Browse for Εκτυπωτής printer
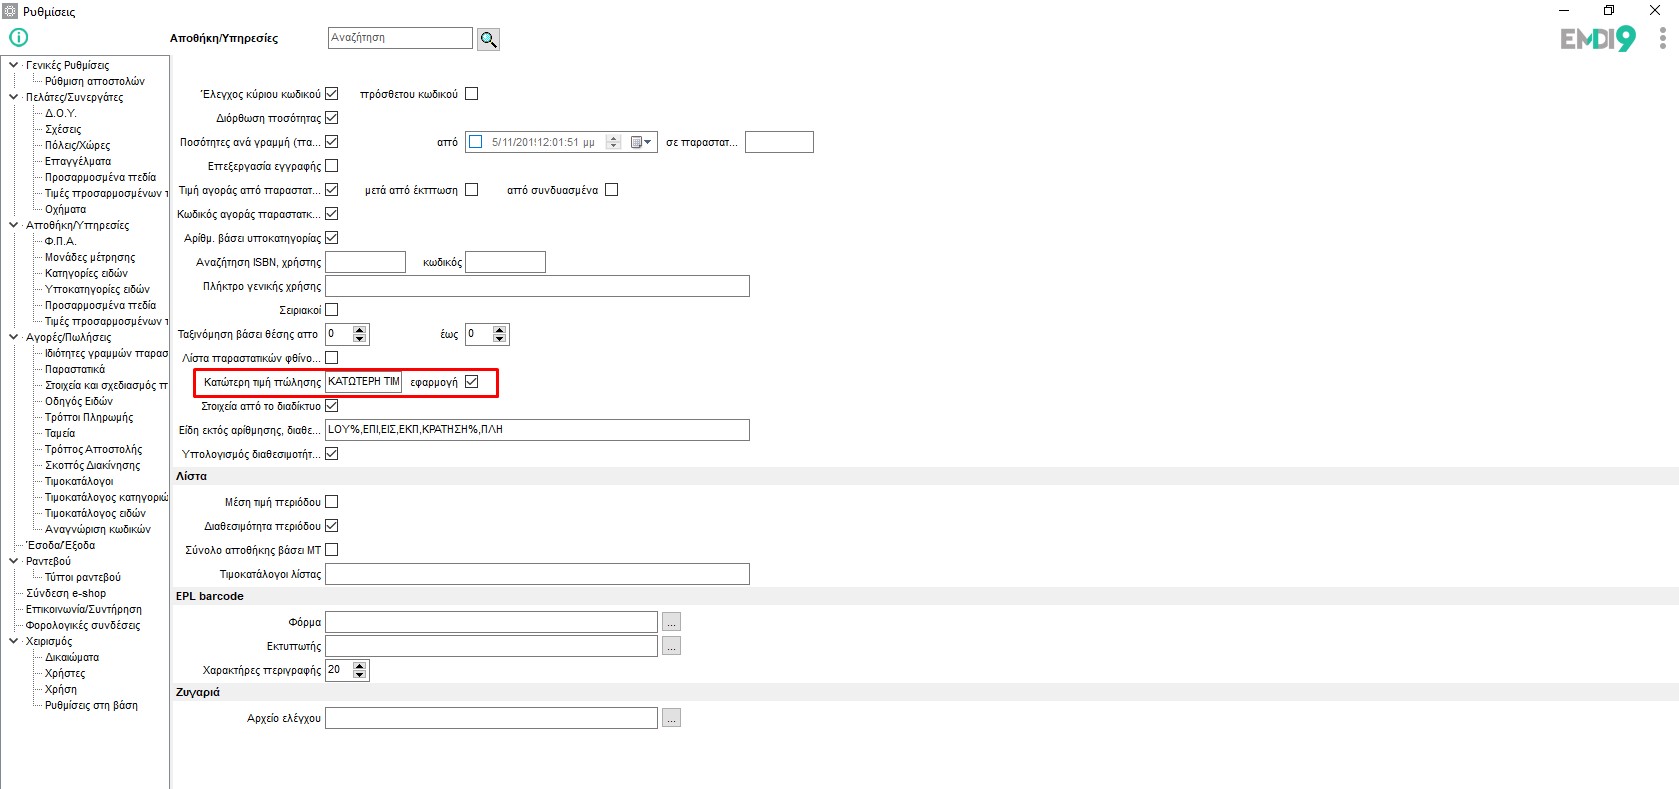This screenshot has height=789, width=1679. click(671, 646)
